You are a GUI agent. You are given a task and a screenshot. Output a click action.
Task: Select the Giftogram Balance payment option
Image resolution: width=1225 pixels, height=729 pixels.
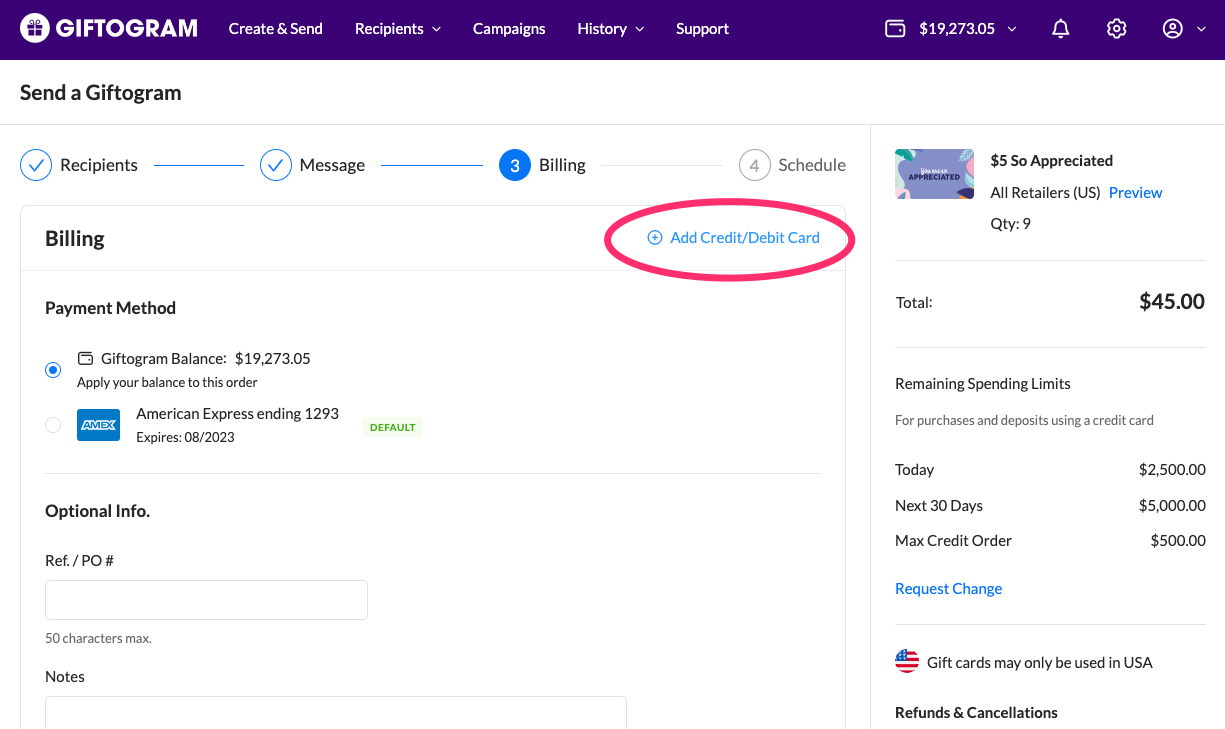click(x=53, y=370)
